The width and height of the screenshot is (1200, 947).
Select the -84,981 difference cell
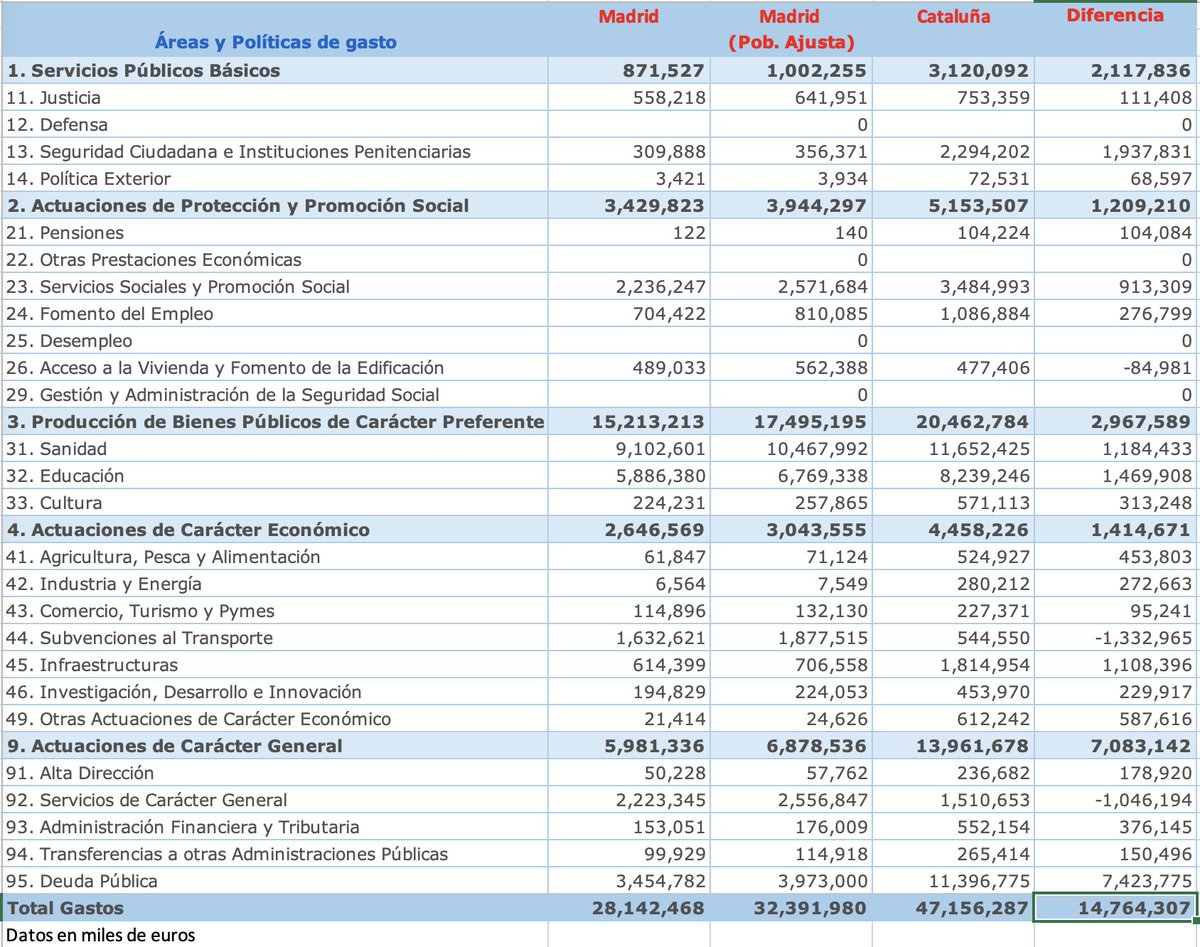(x=1156, y=367)
